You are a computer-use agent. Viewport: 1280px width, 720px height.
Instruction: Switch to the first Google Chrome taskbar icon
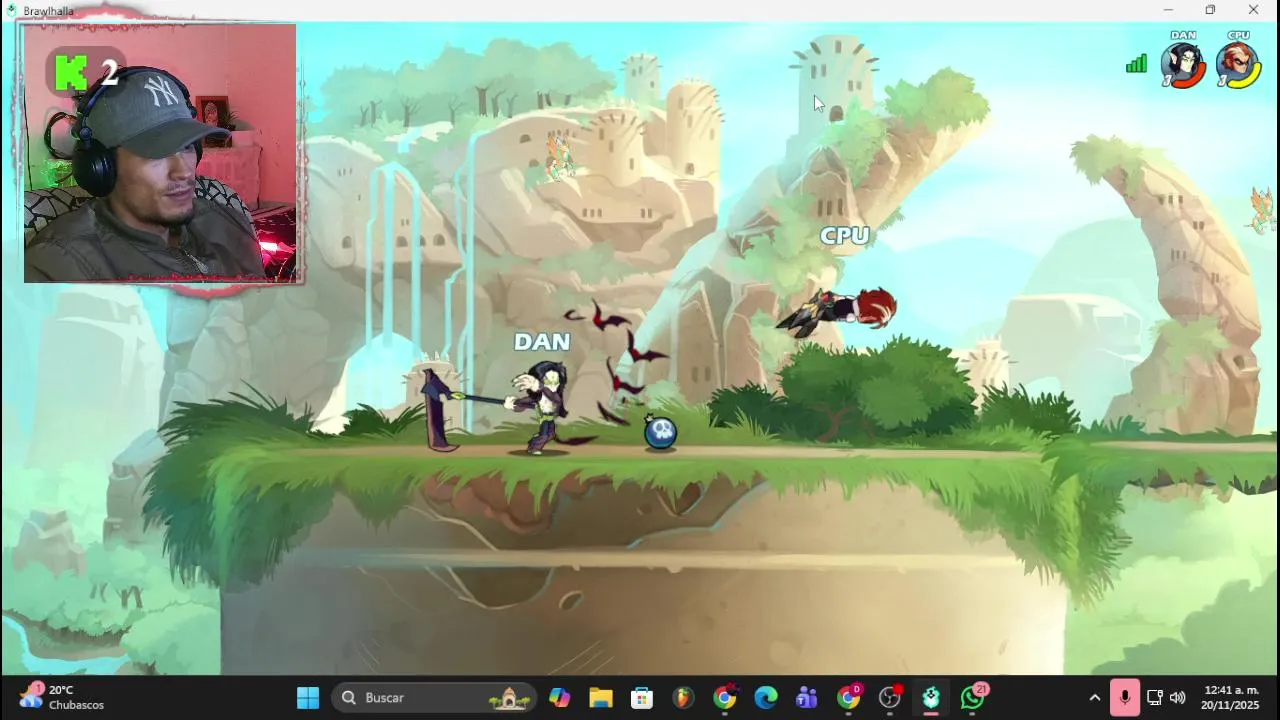point(725,697)
